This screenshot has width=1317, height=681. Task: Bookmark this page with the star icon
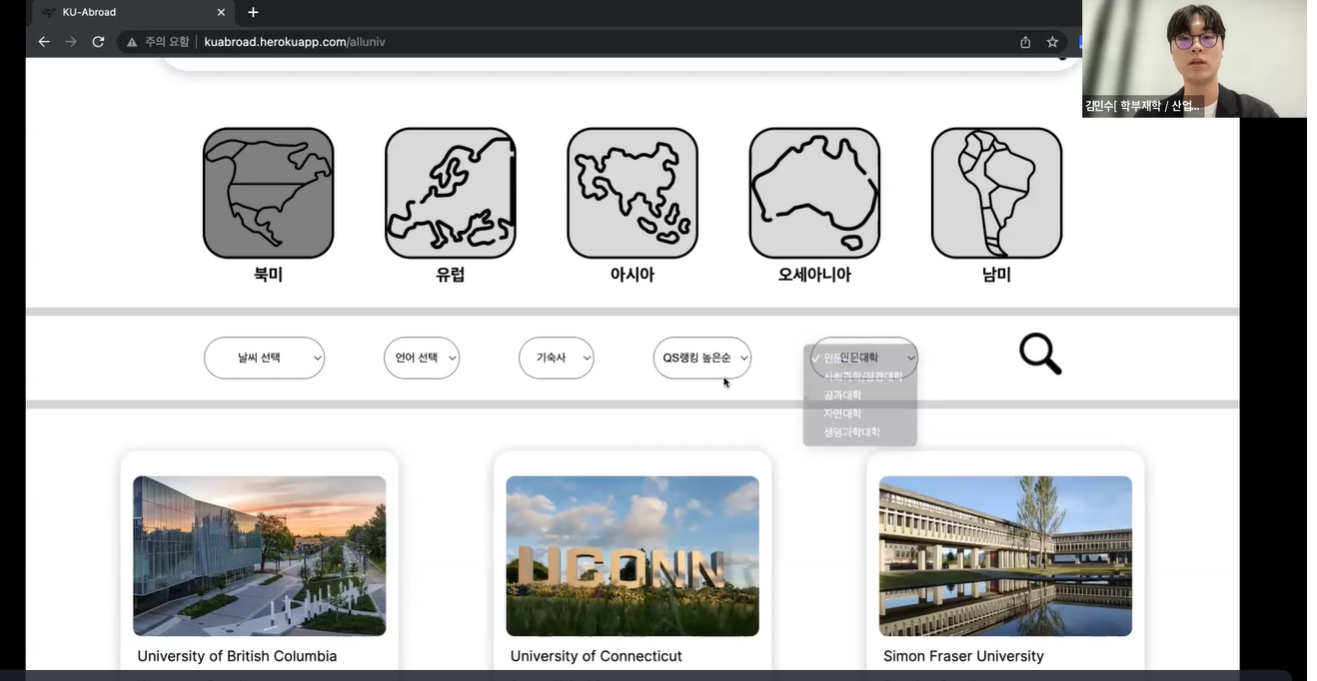click(1052, 42)
